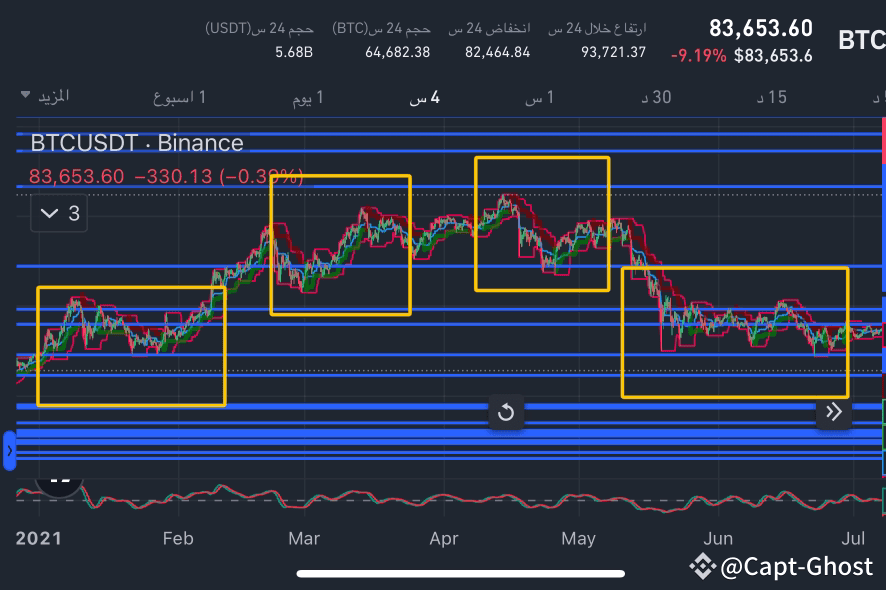Screen dimensions: 886x590
Task: Select the 30 د thirty-minute timeframe
Action: pyautogui.click(x=656, y=97)
